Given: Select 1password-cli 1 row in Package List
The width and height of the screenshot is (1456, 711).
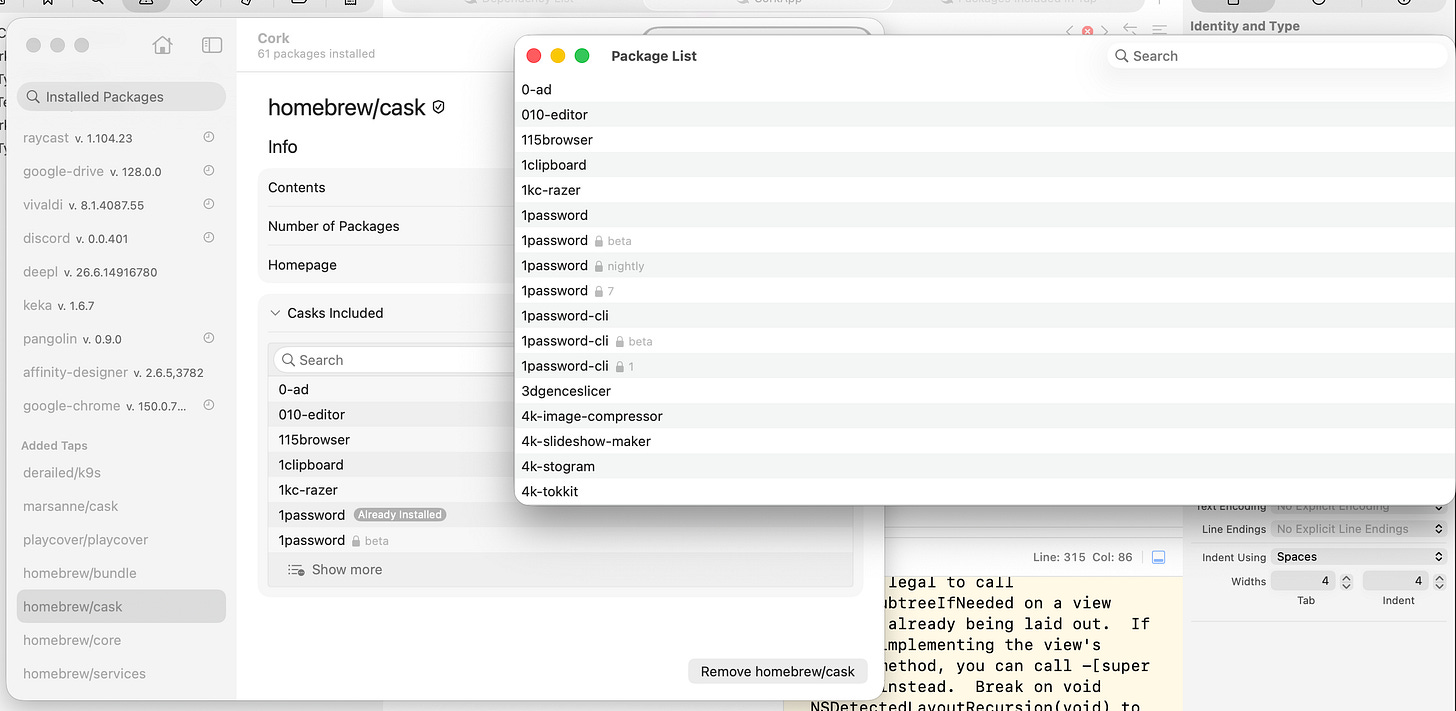Looking at the screenshot, I should click(x=985, y=366).
